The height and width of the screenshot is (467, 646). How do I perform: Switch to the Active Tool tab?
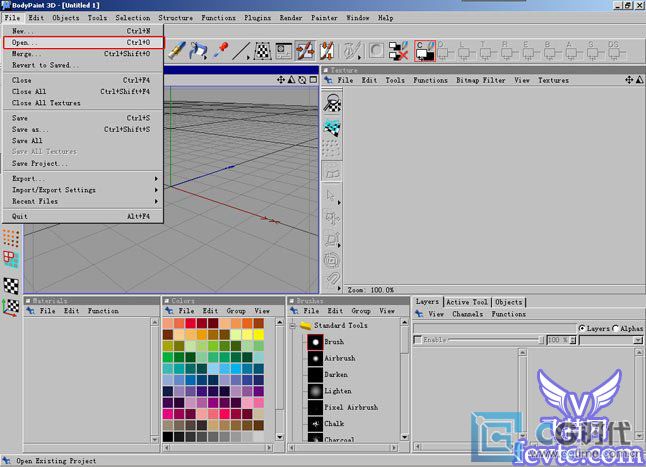467,302
